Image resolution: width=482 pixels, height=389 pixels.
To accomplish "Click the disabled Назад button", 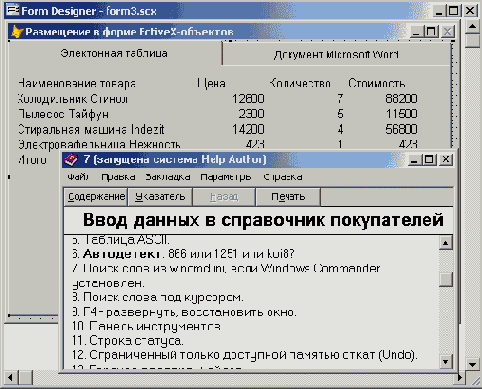I will pyautogui.click(x=224, y=197).
